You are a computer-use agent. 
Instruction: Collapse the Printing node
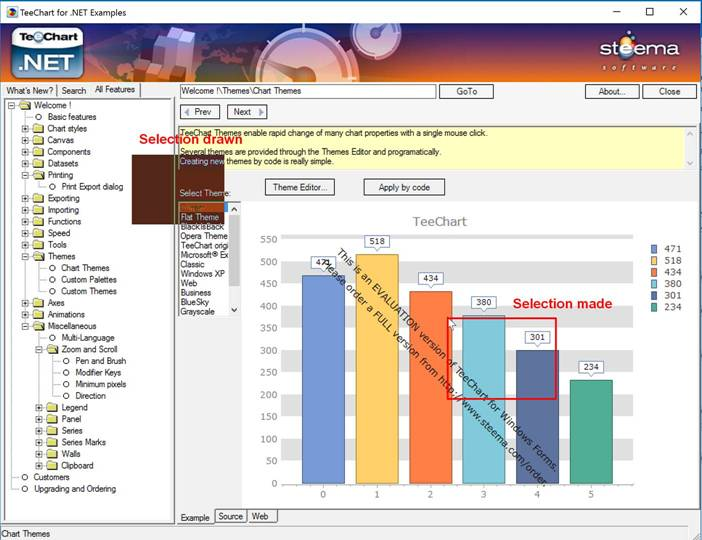(26, 175)
